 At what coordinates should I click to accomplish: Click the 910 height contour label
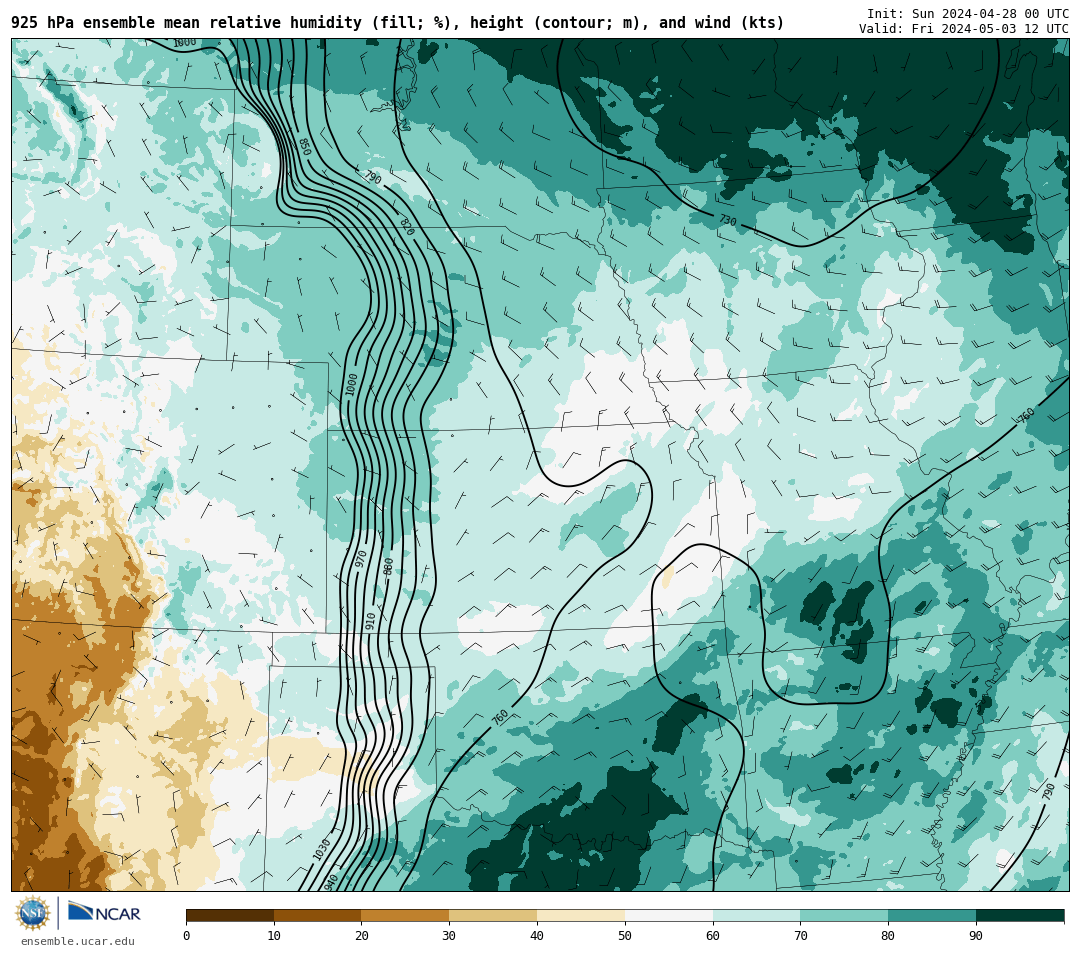coord(371,621)
